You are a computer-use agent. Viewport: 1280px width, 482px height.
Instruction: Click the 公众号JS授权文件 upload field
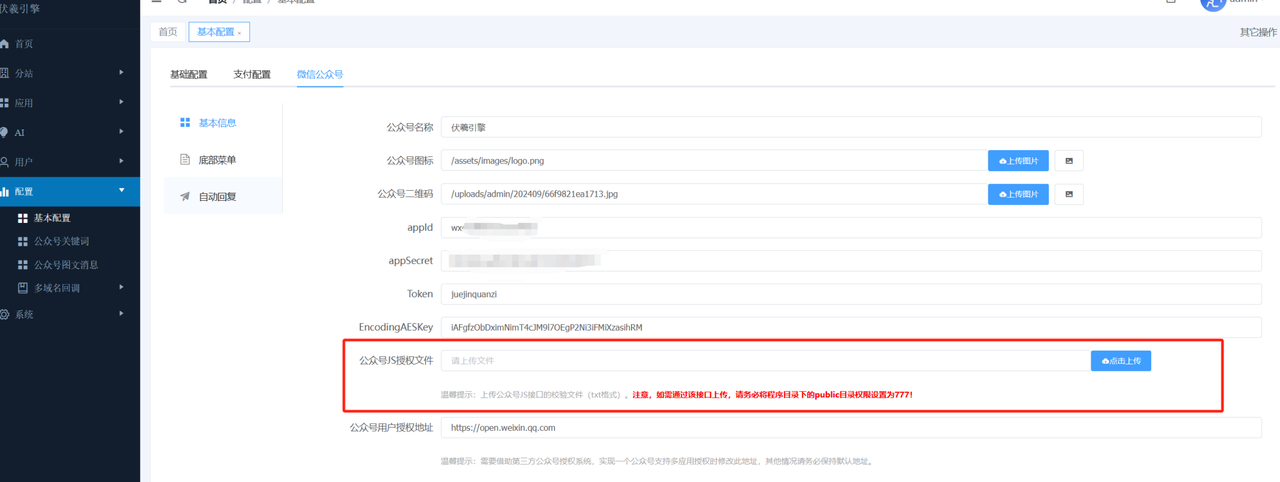click(766, 360)
